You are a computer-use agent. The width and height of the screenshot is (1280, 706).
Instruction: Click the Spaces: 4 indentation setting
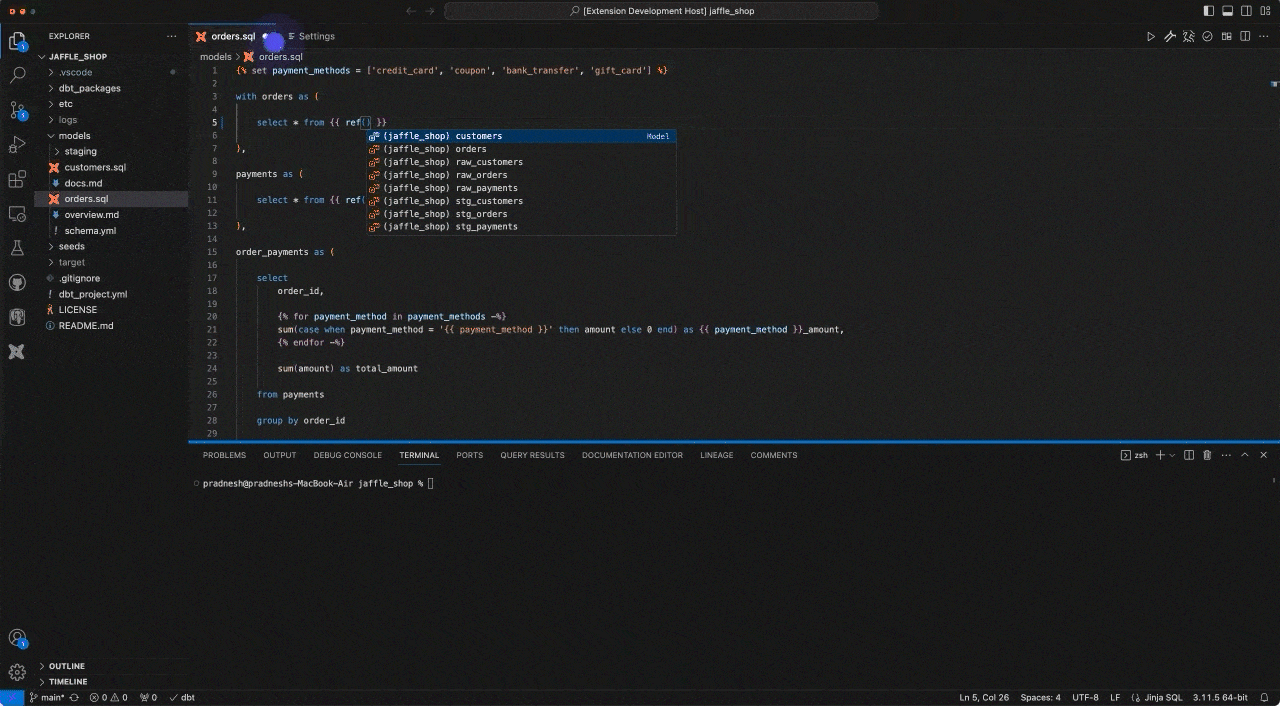pyautogui.click(x=1041, y=697)
